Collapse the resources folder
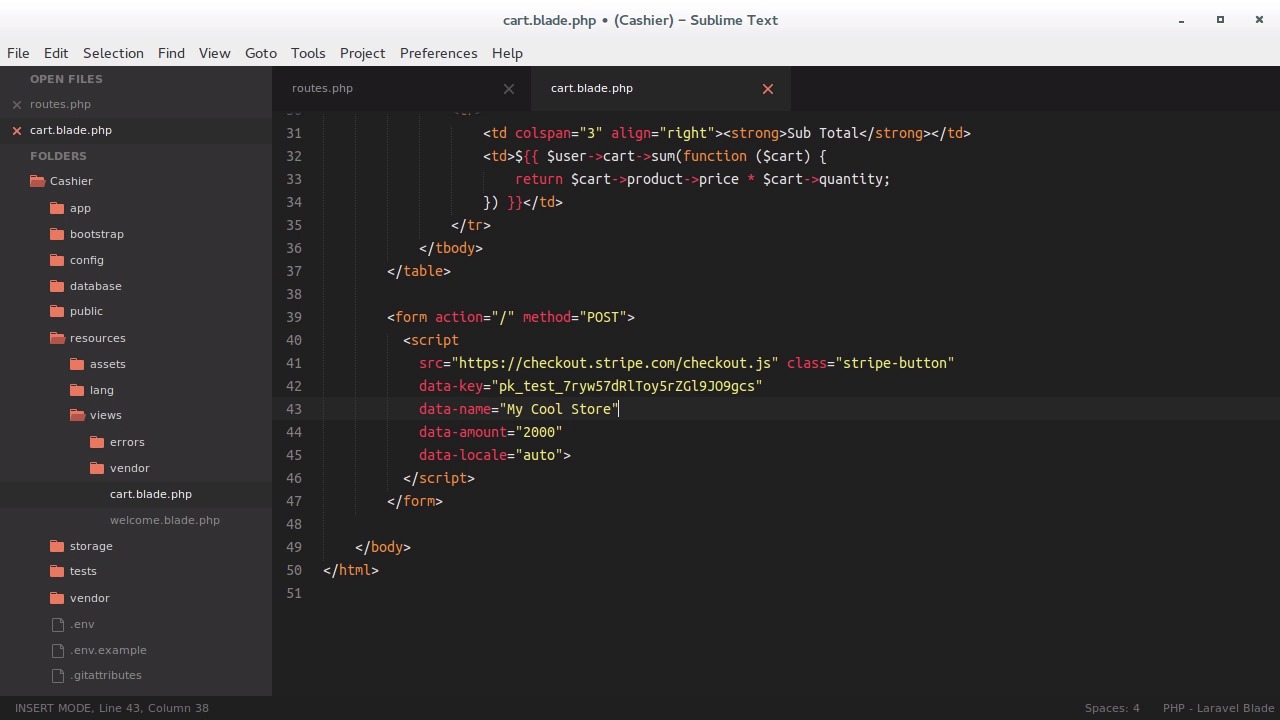Viewport: 1280px width, 720px height. tap(98, 338)
